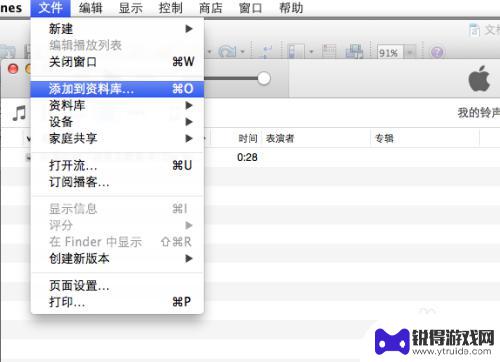
Task: Click the table-grid toolbox icon in toolbar
Action: click(x=329, y=51)
